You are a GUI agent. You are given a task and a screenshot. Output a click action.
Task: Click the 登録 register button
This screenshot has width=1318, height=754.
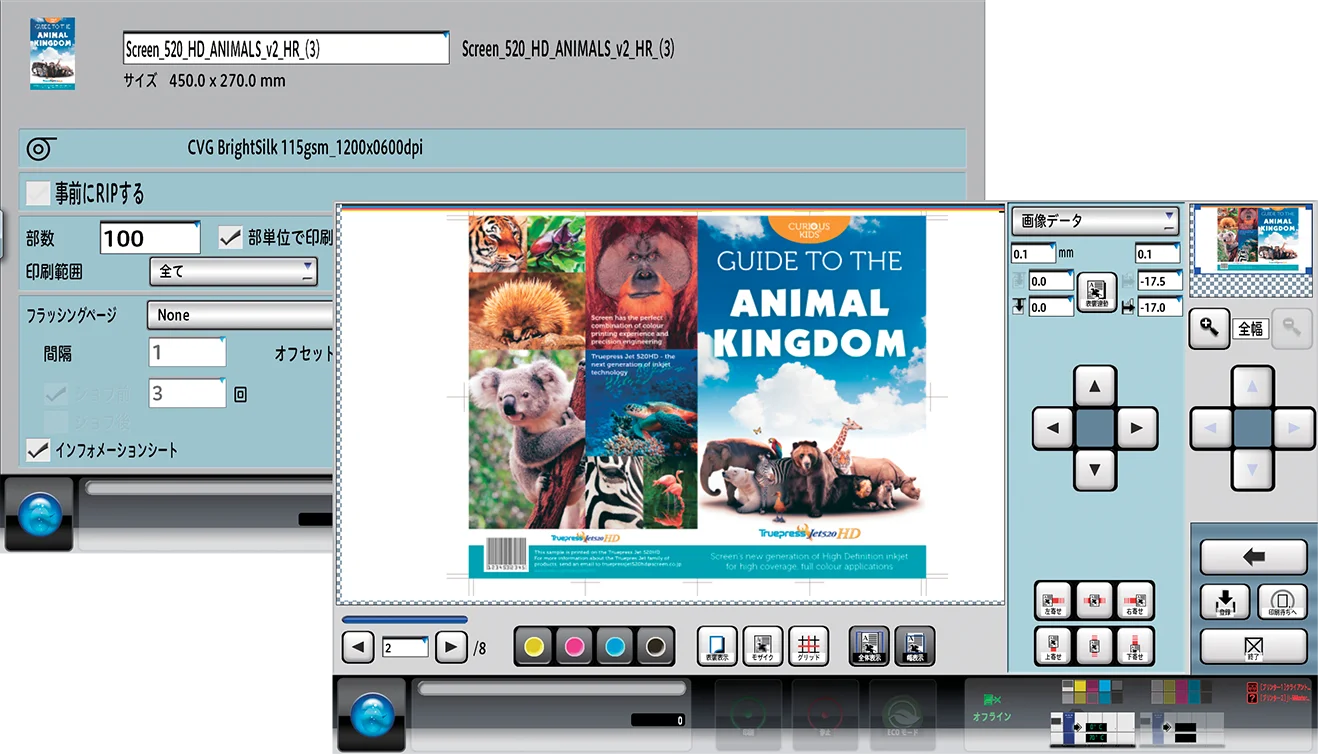point(1226,602)
